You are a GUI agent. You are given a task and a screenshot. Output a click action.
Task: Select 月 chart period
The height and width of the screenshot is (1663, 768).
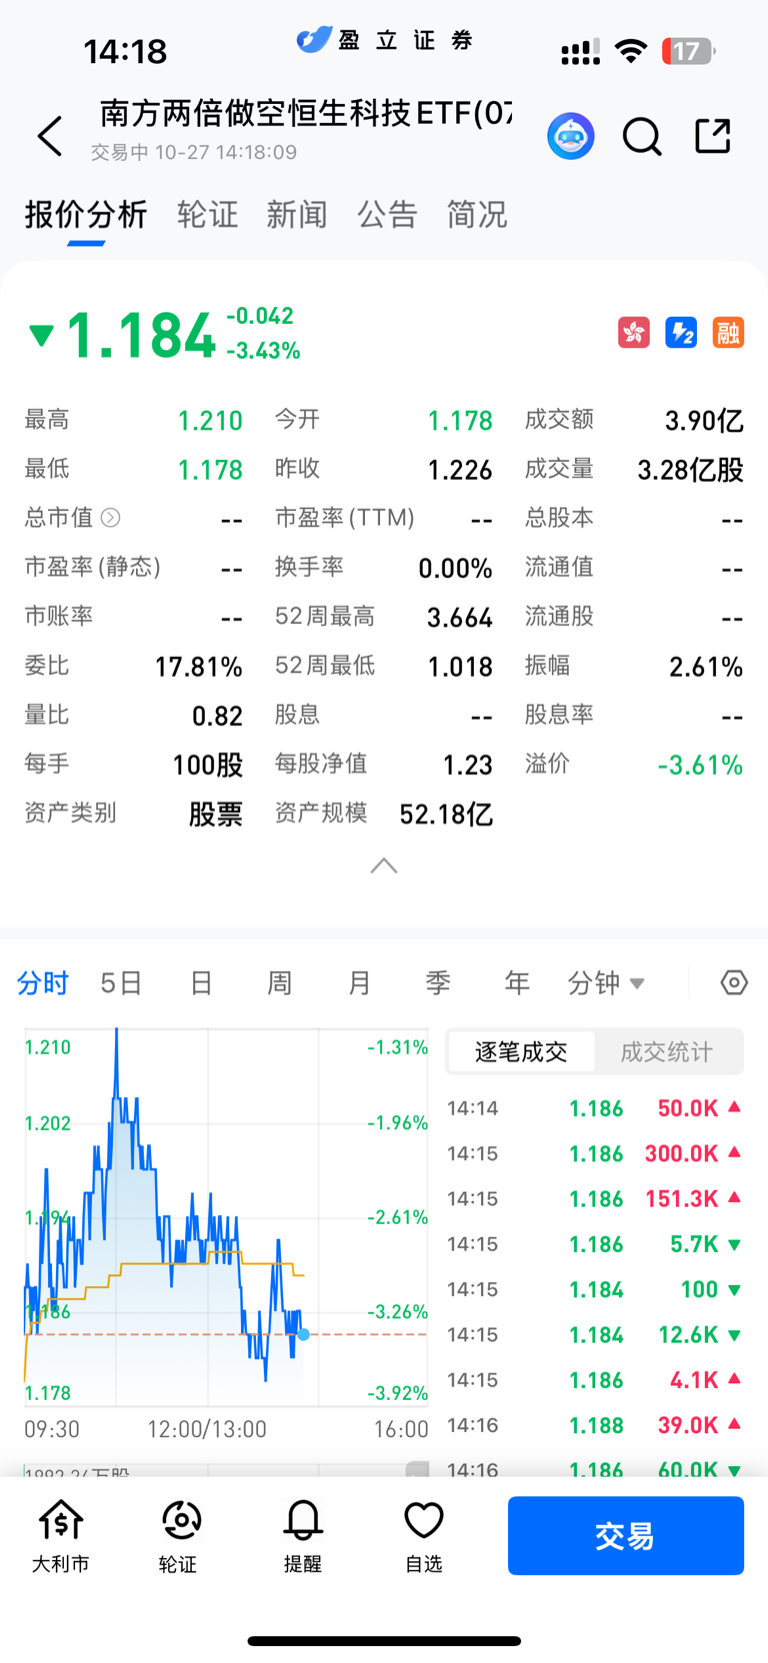tap(359, 983)
